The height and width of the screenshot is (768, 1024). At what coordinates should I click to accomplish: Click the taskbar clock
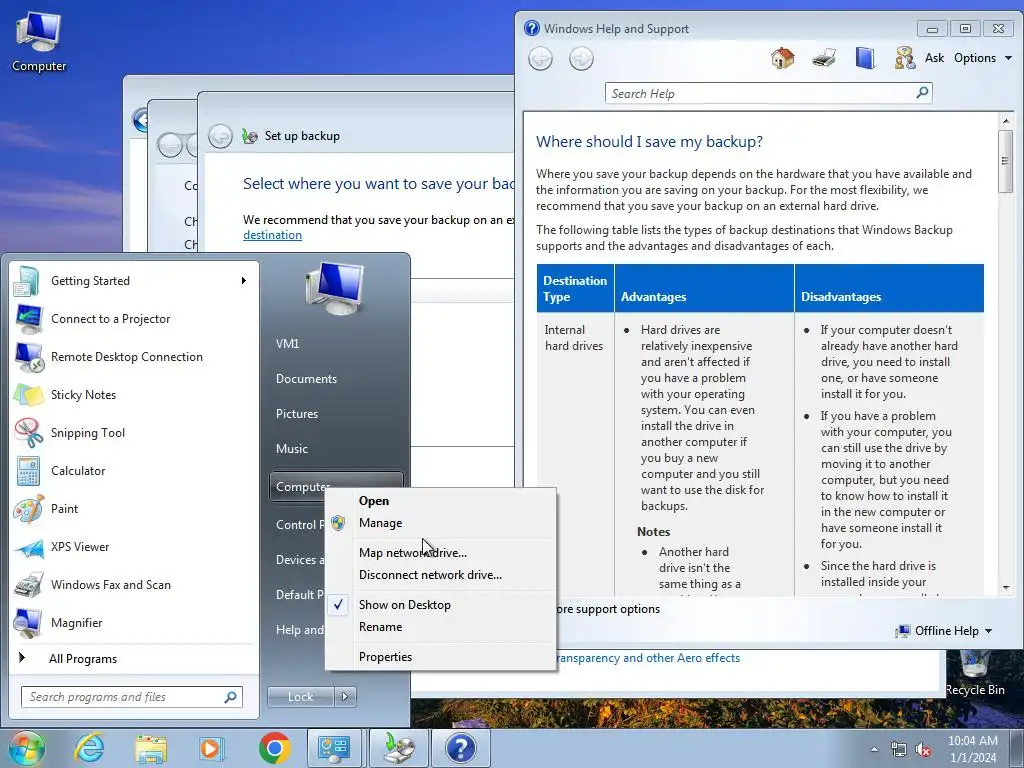click(972, 749)
